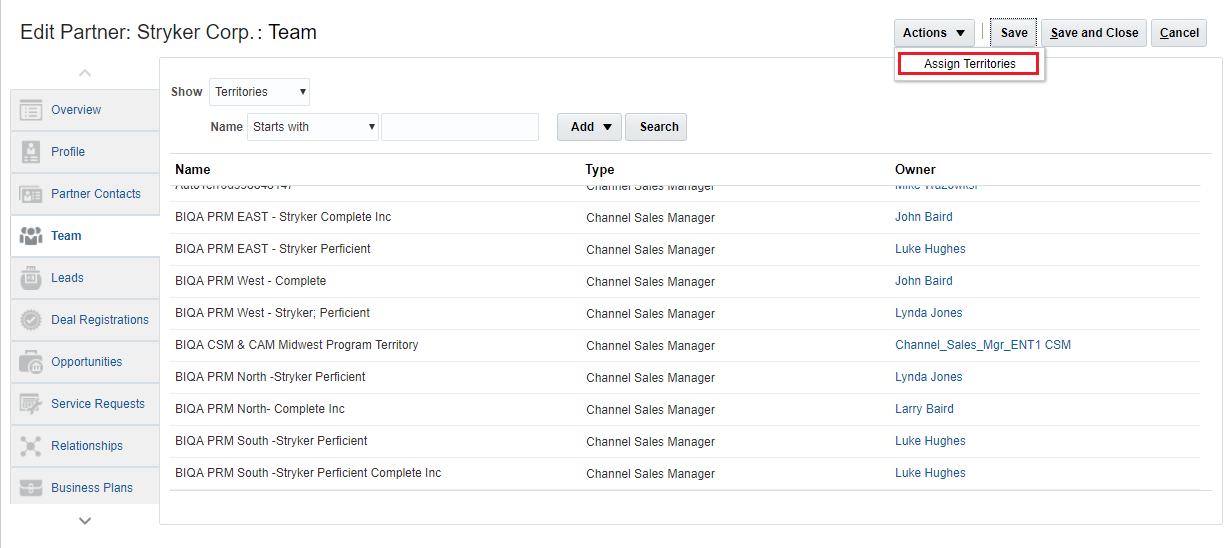Screen dimensions: 1232x548
Task: Click the Name search text field
Action: (460, 127)
